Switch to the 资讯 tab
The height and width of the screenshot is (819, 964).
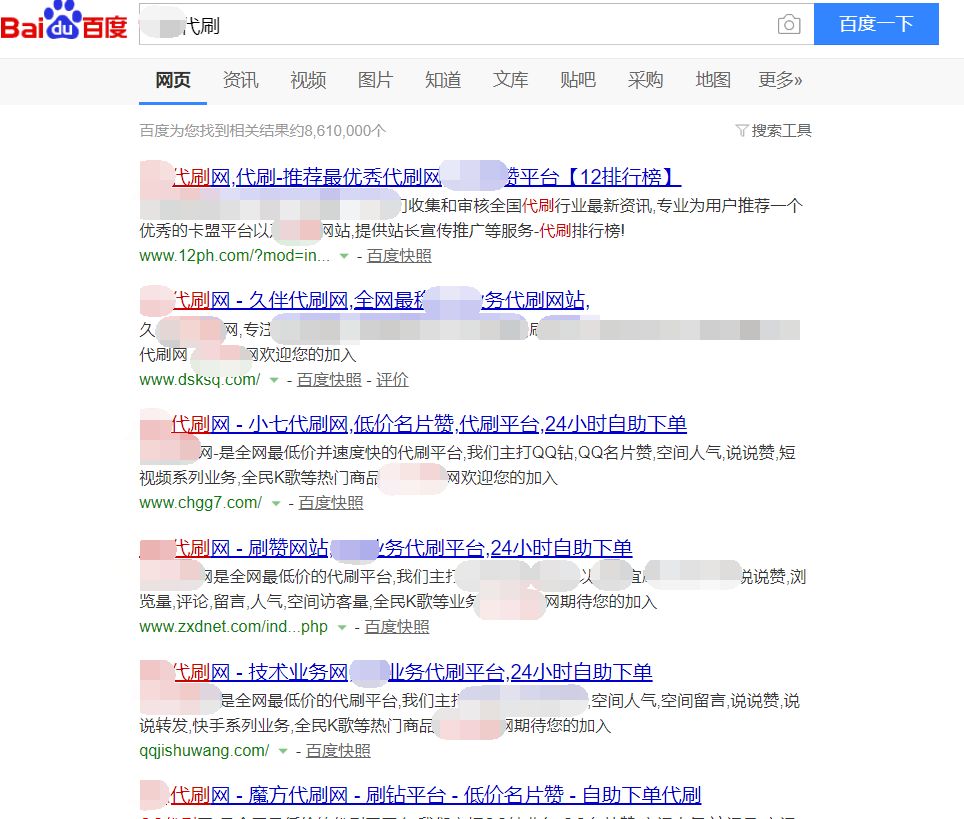click(240, 80)
